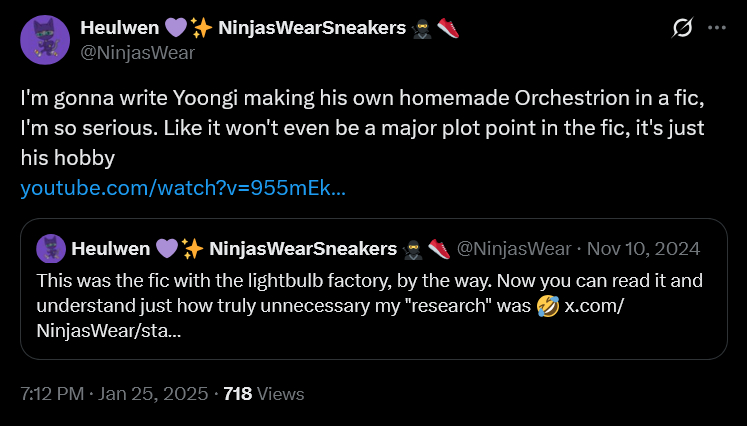Open the tweet author's profile avatar
The image size is (747, 426).
43,40
